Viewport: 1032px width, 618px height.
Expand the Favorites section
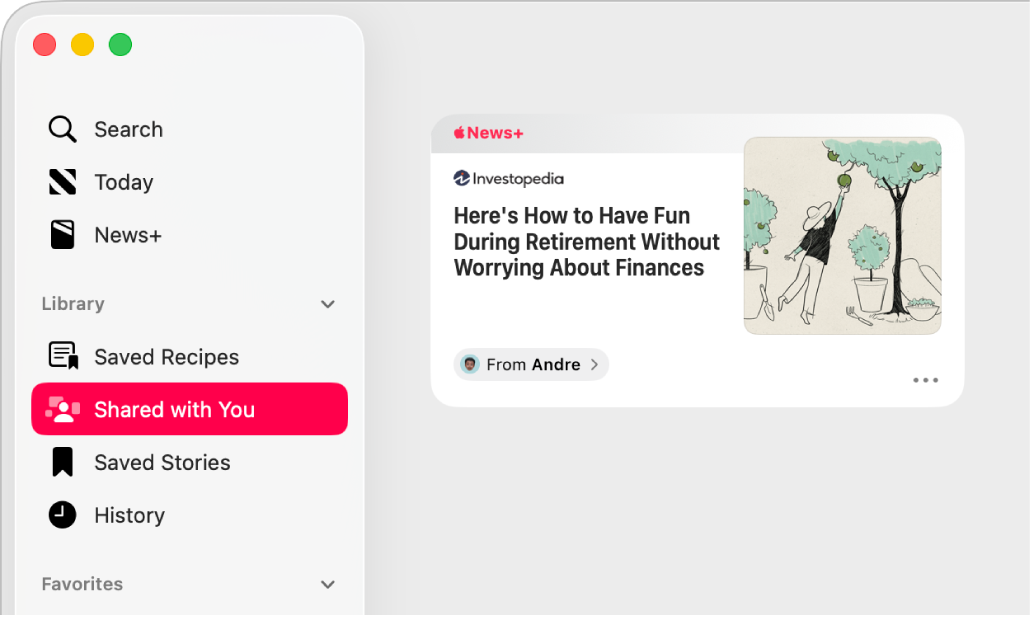coord(327,584)
